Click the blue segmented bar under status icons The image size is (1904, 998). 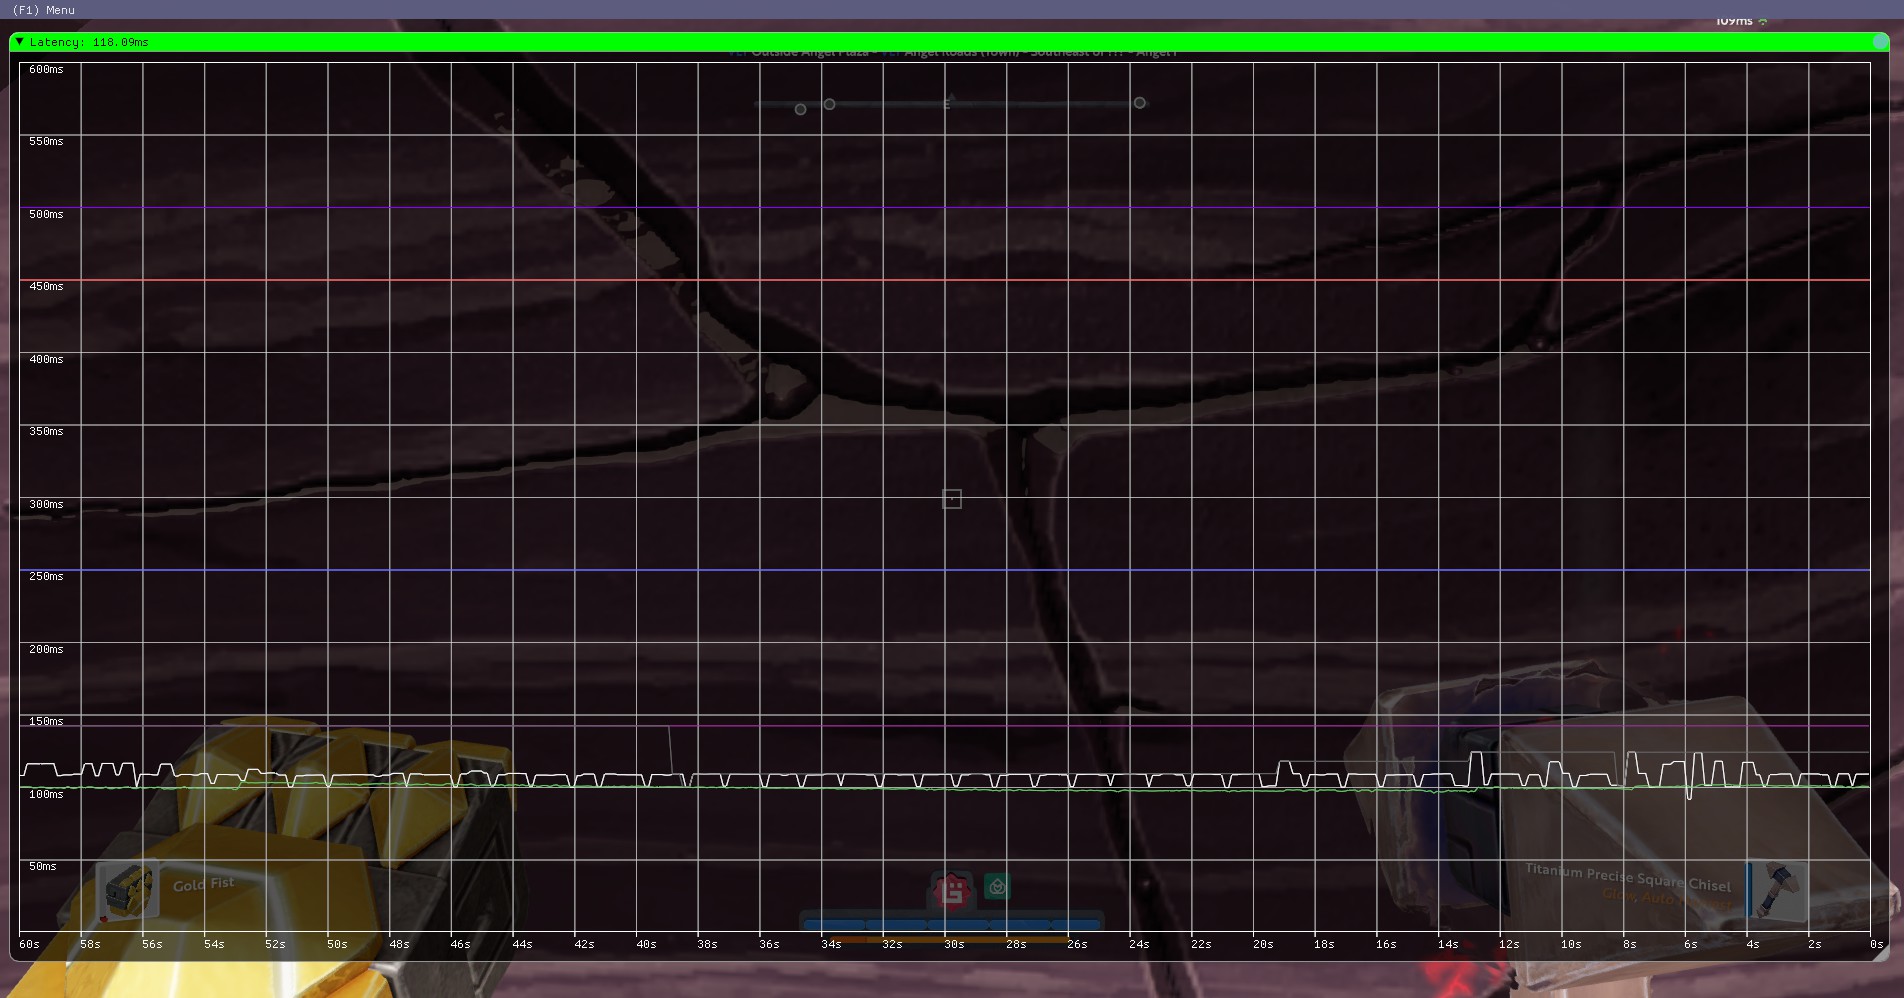952,924
